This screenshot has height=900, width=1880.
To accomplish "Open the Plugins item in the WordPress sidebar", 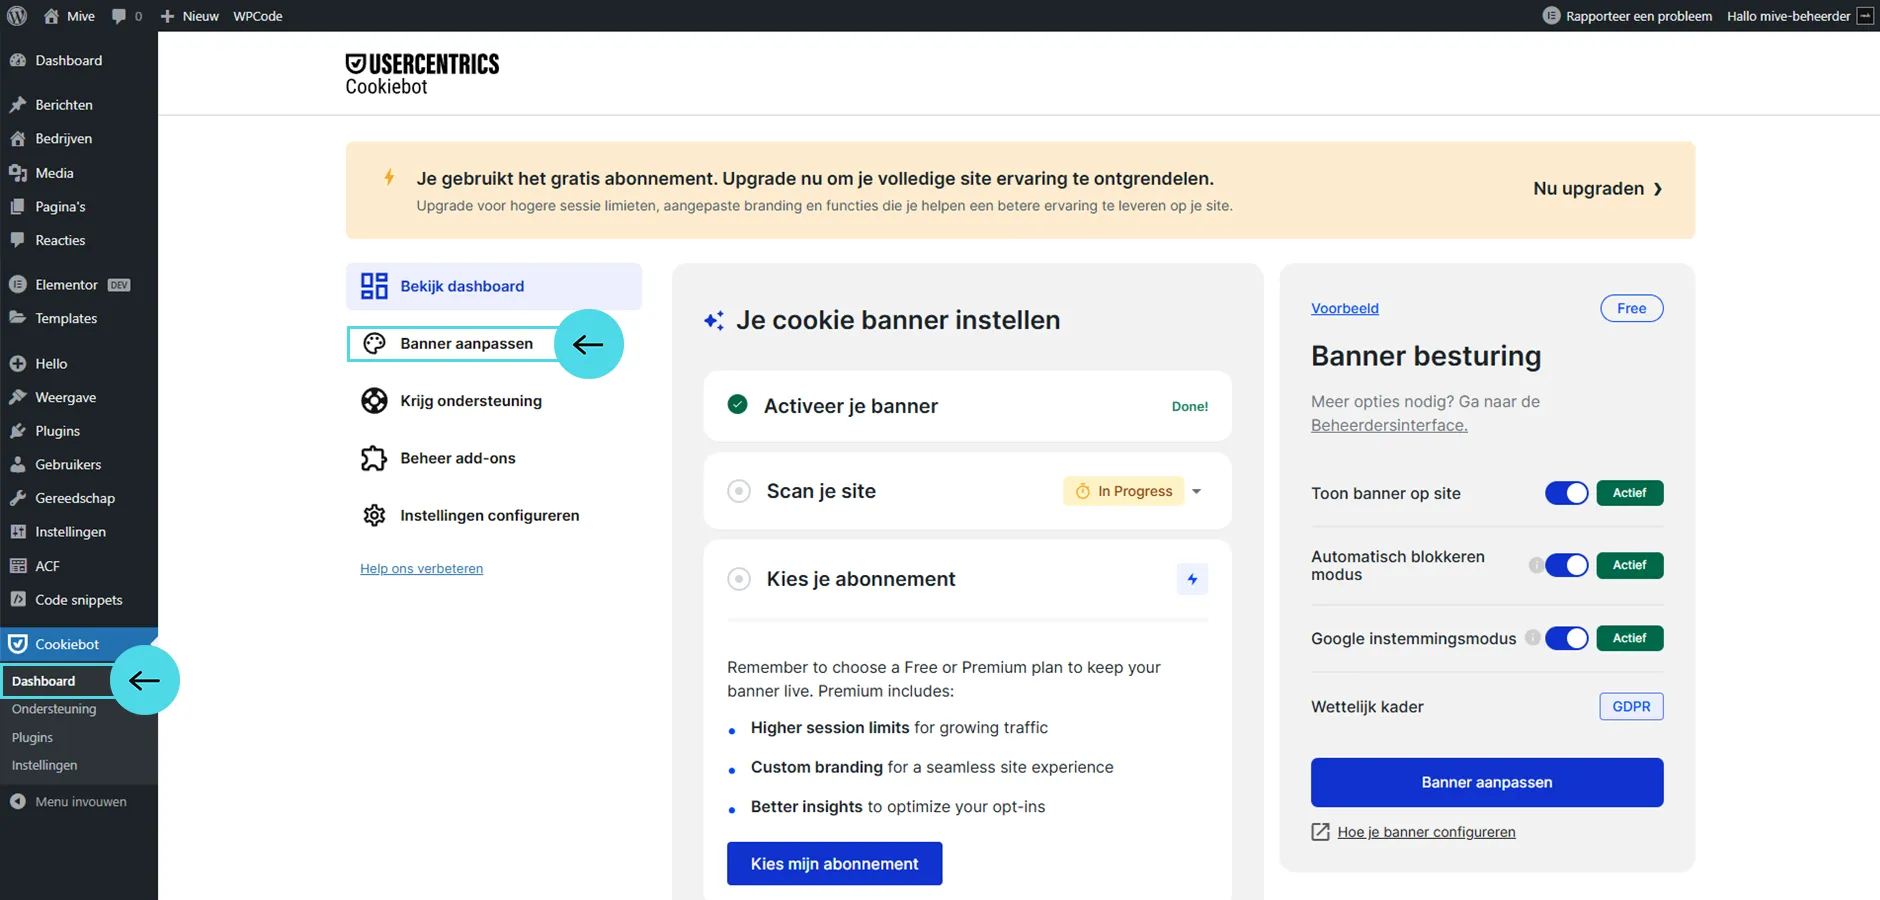I will 57,431.
